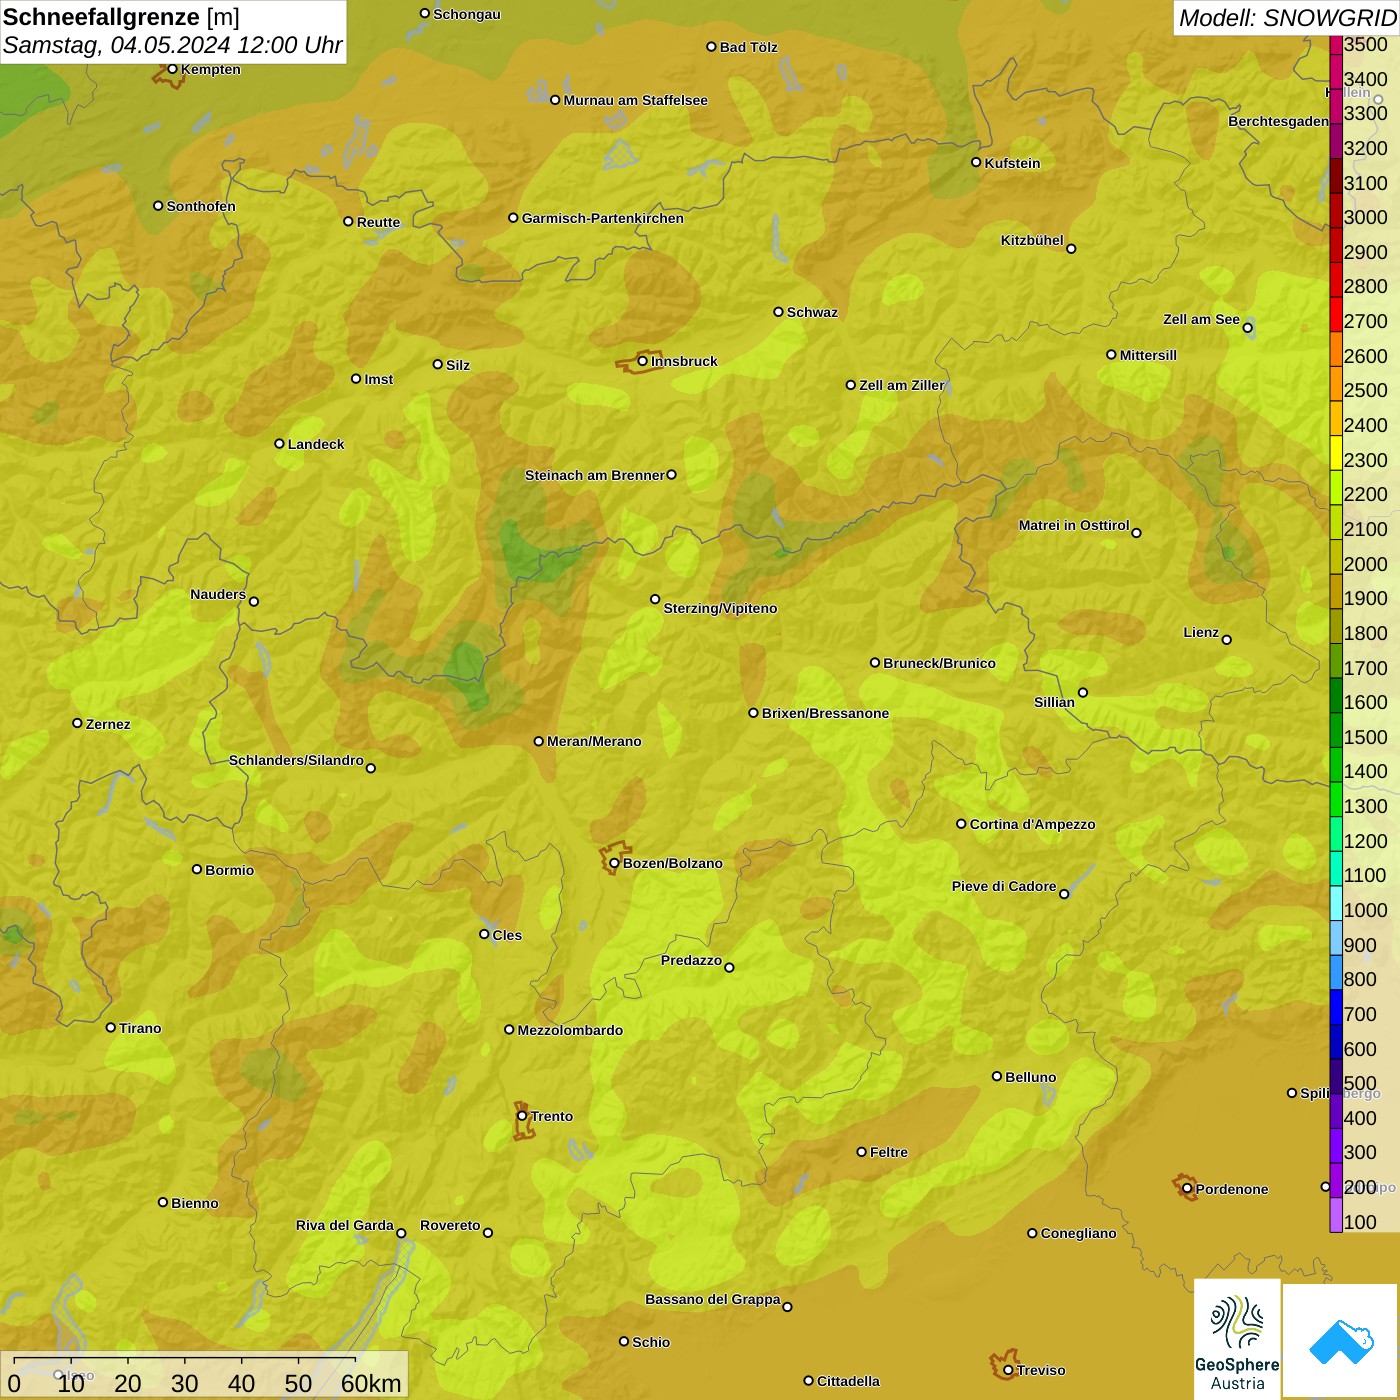Click the 'Rovereto' label
The width and height of the screenshot is (1400, 1400).
[450, 1225]
